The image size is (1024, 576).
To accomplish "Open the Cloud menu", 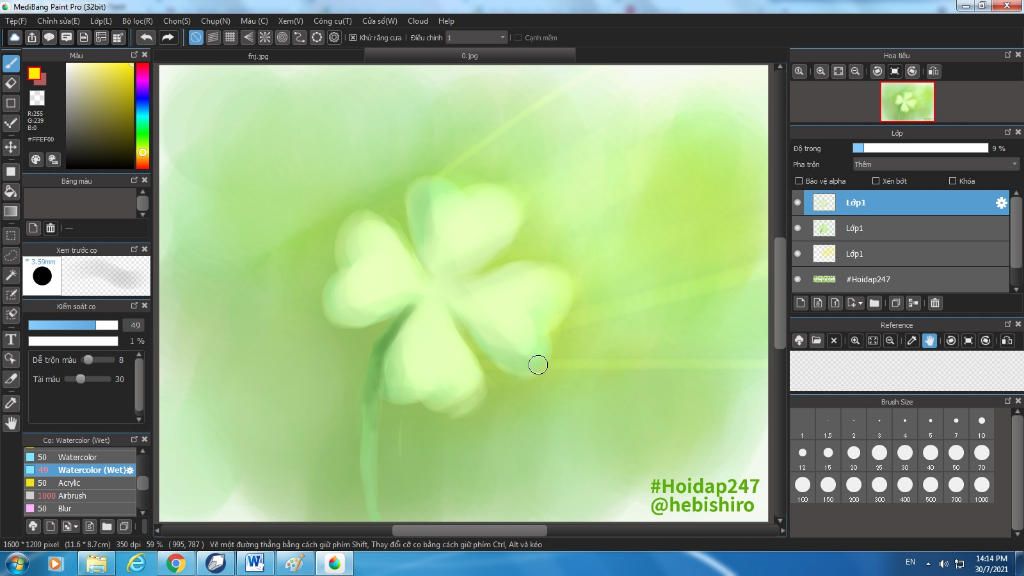I will coord(417,21).
